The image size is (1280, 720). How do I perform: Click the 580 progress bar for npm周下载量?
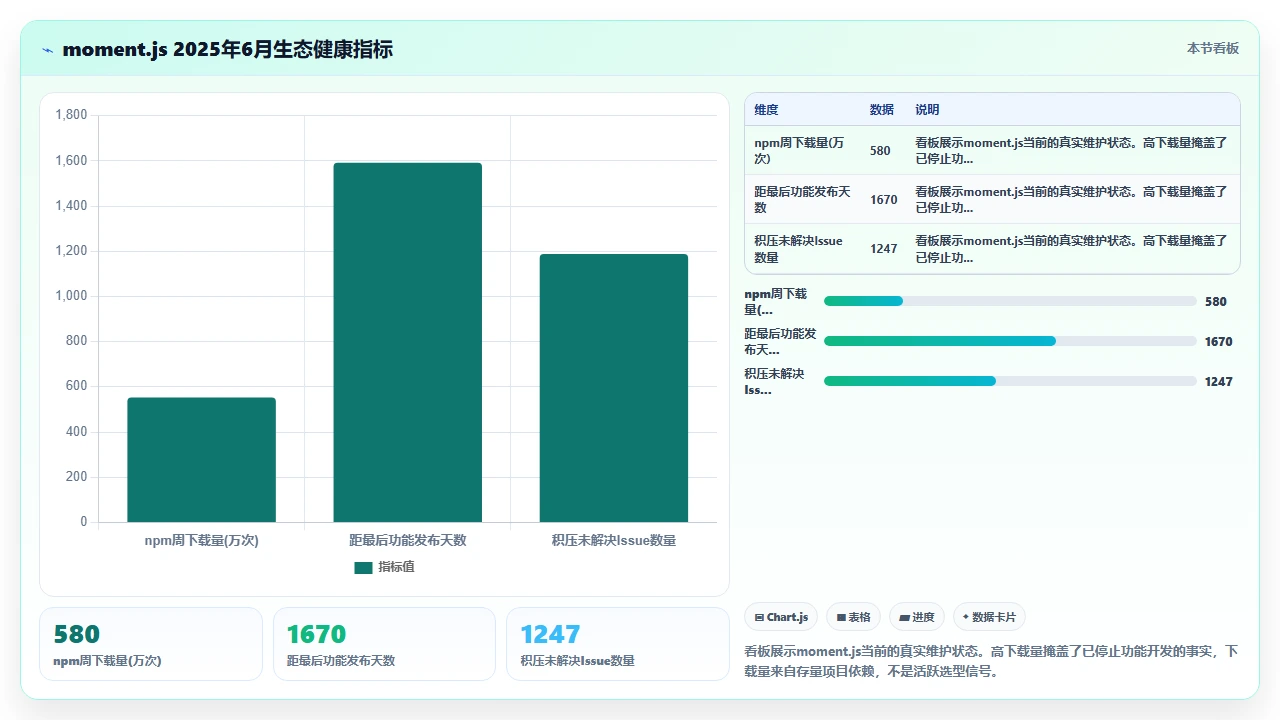(1010, 301)
